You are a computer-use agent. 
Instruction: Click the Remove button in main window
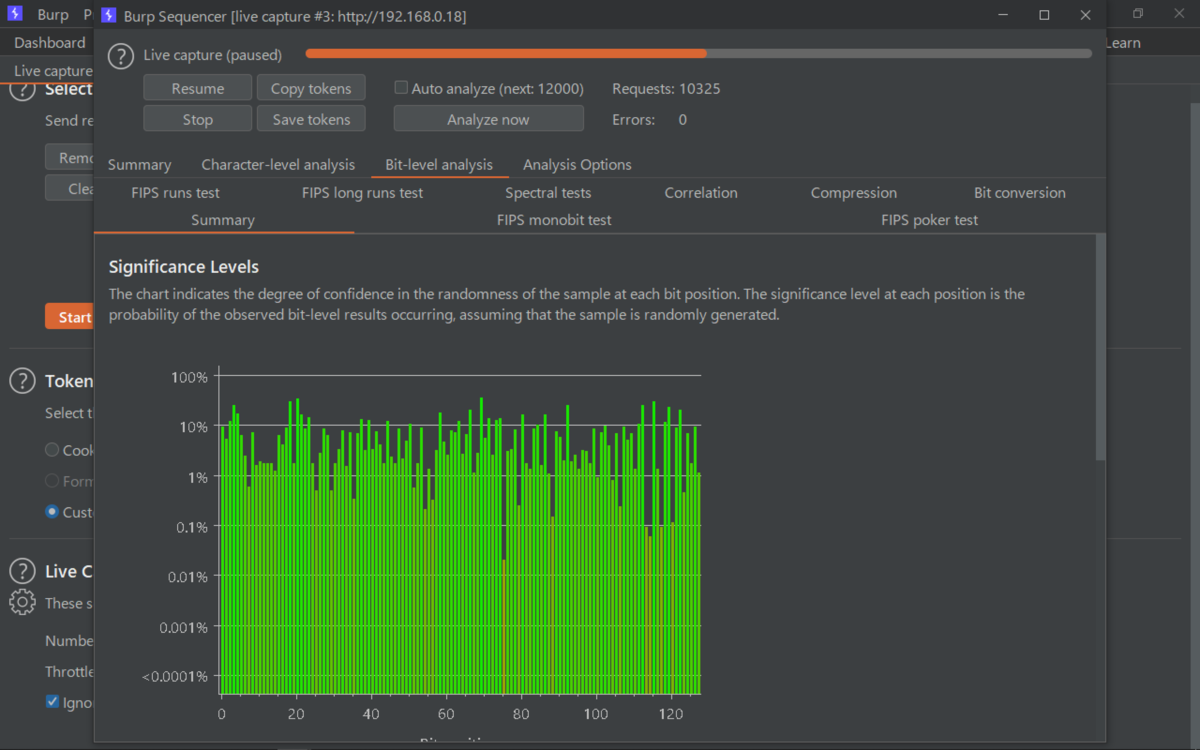(70, 157)
